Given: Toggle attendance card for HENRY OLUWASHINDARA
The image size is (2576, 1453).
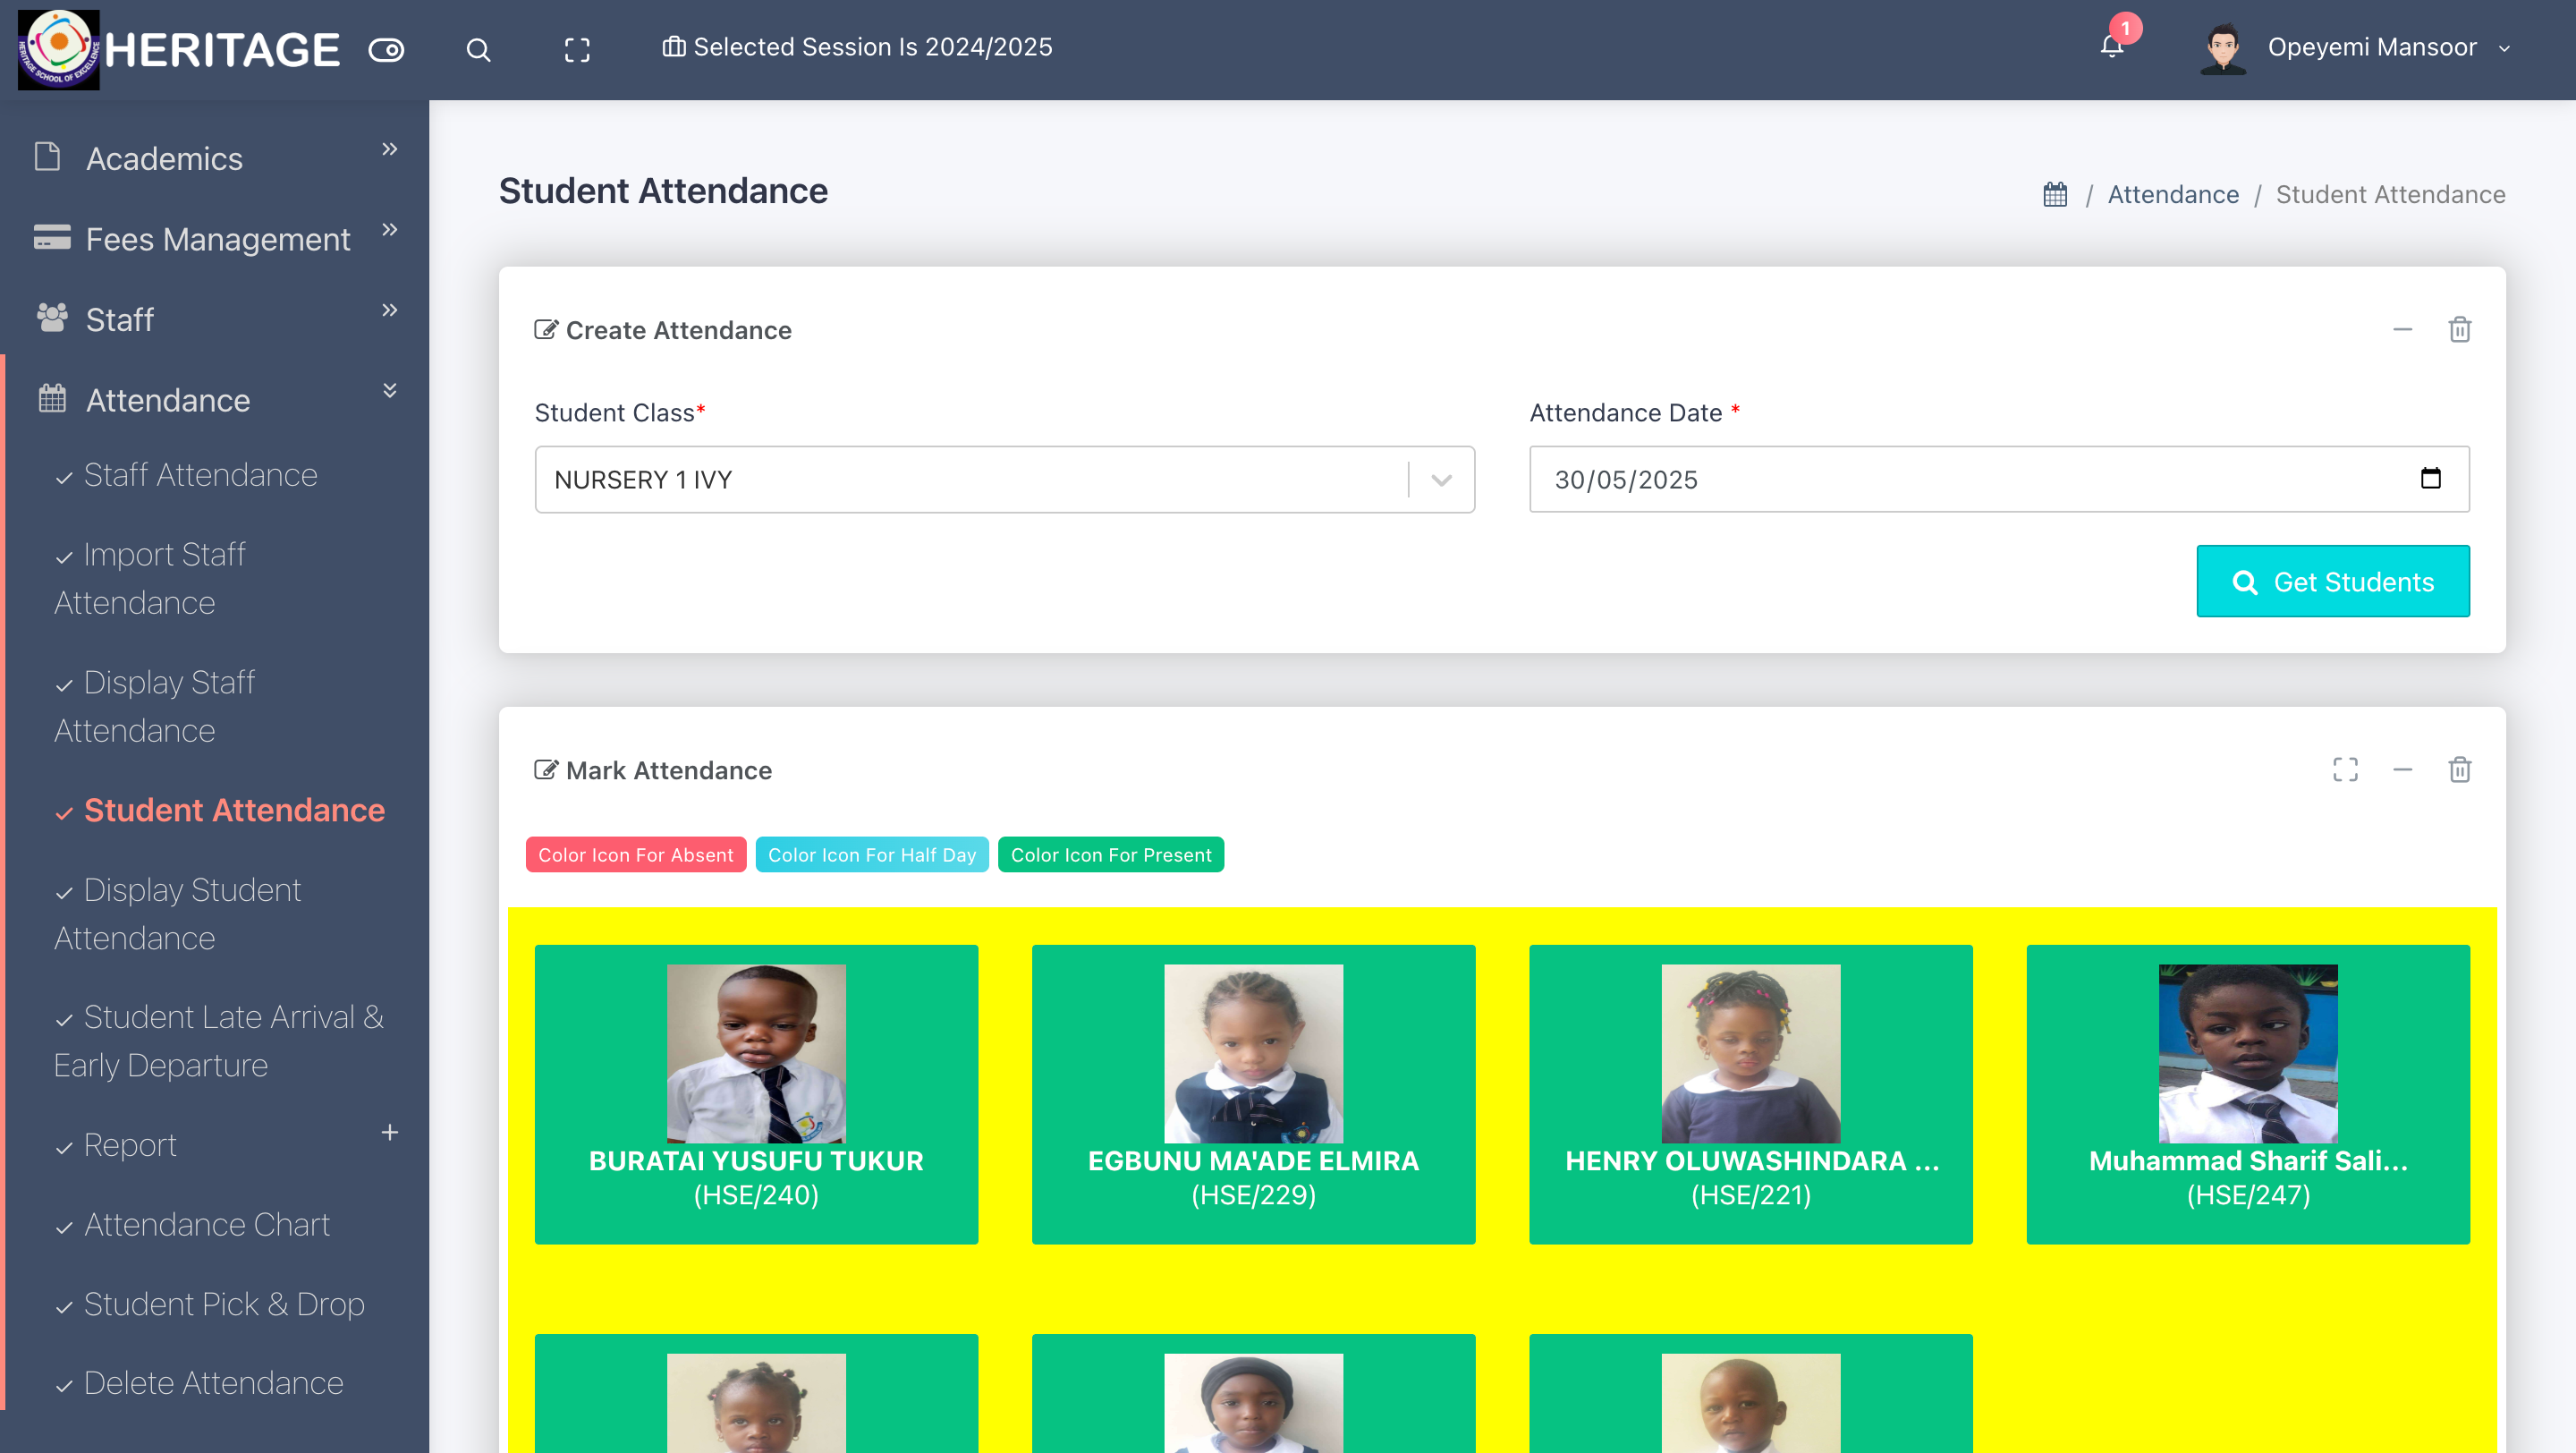Looking at the screenshot, I should pyautogui.click(x=1750, y=1095).
